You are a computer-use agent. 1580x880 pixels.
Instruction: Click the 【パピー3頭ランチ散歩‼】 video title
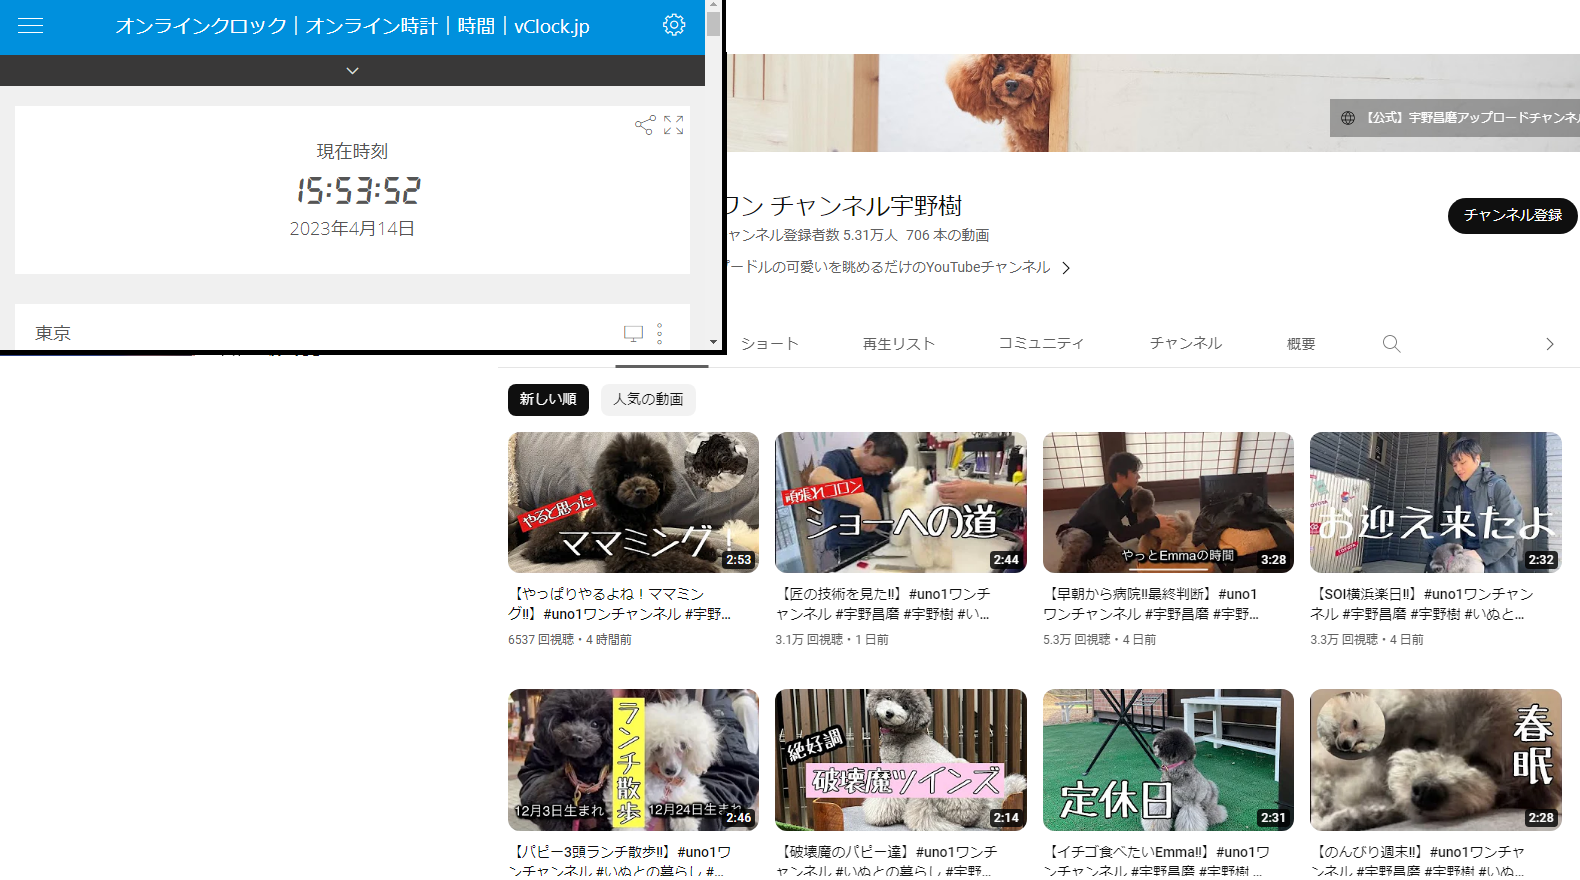pyautogui.click(x=620, y=861)
